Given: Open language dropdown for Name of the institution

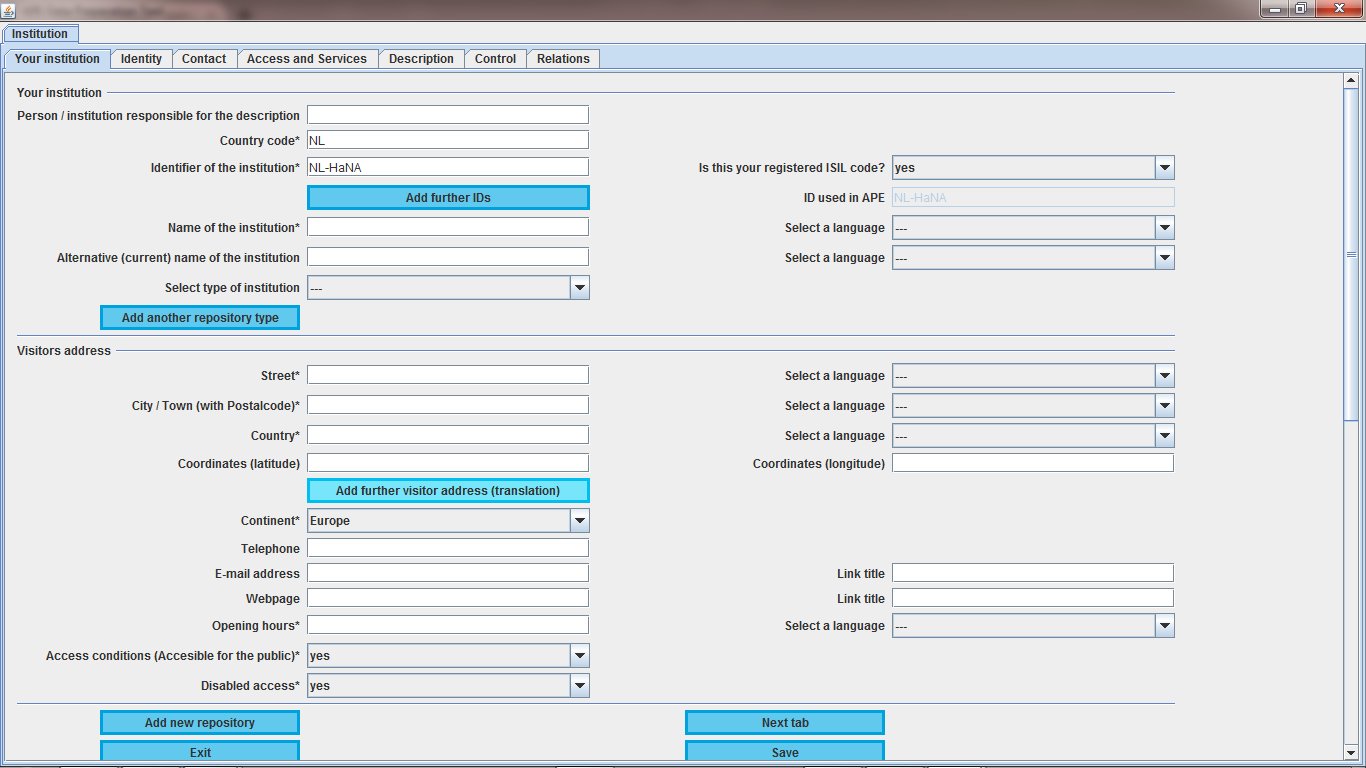Looking at the screenshot, I should [1033, 228].
